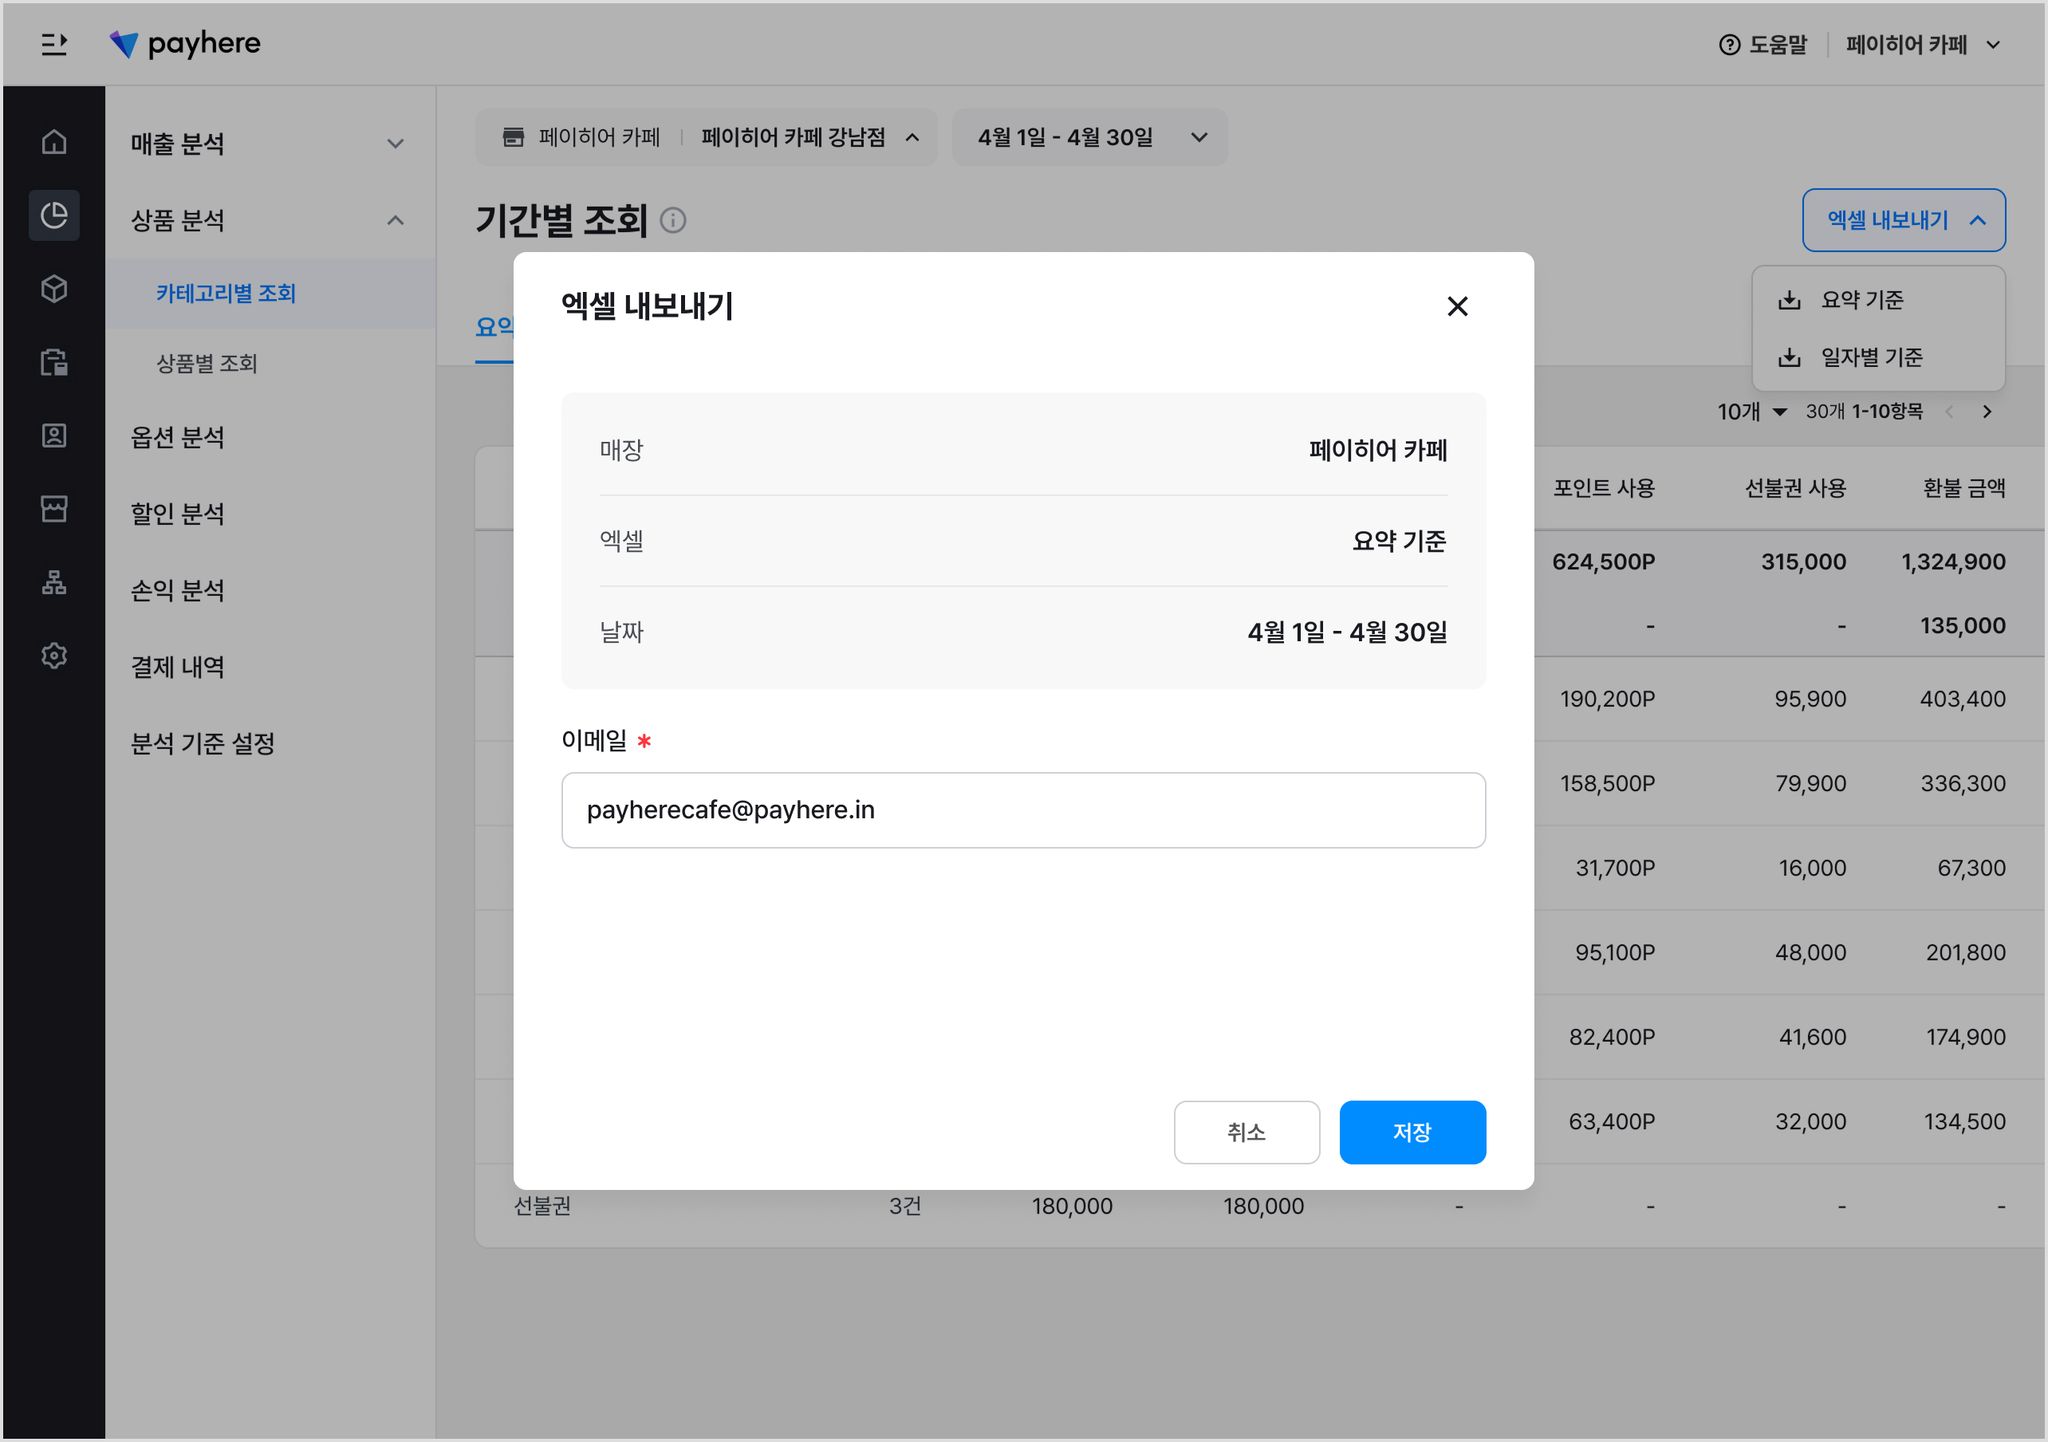The image size is (2048, 1442).
Task: Click the 190,200P points cell
Action: click(1608, 699)
